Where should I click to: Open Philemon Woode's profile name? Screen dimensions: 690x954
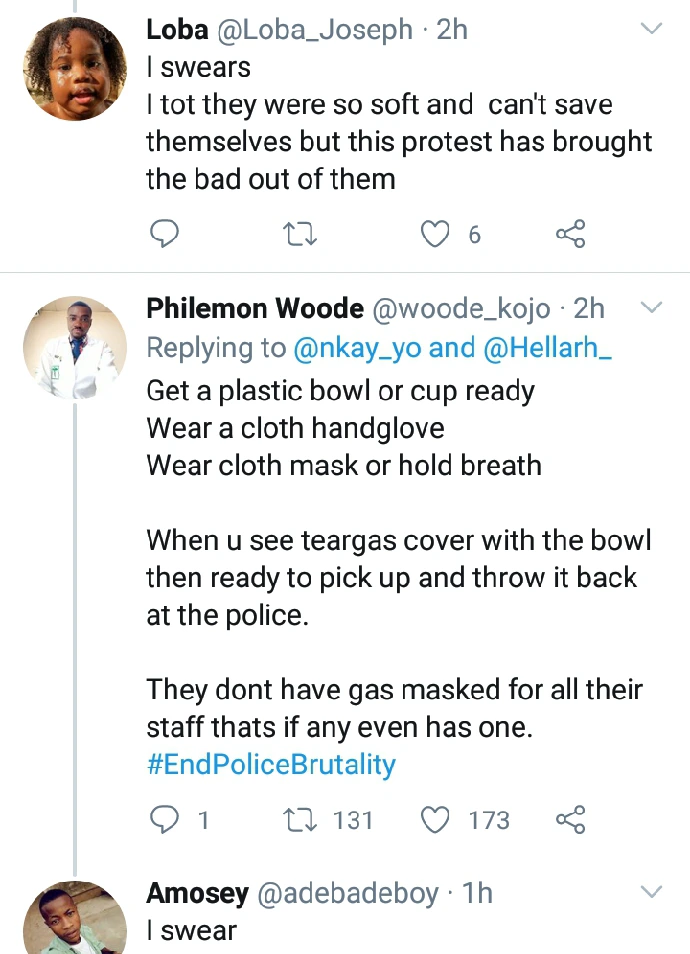tap(255, 309)
